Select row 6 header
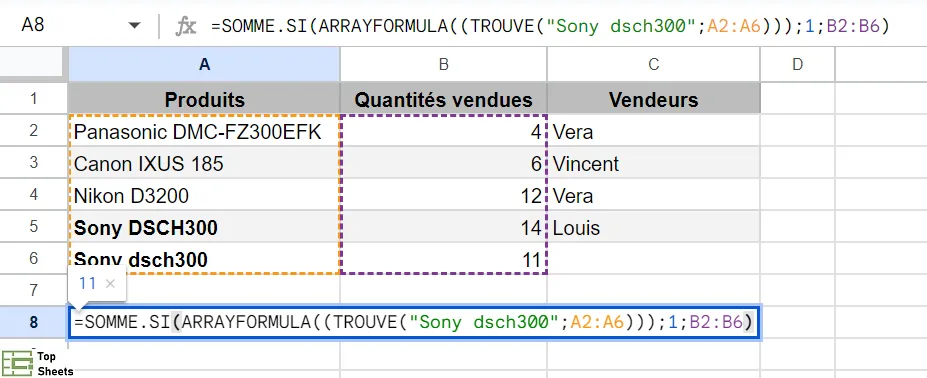This screenshot has width=927, height=378. point(34,259)
